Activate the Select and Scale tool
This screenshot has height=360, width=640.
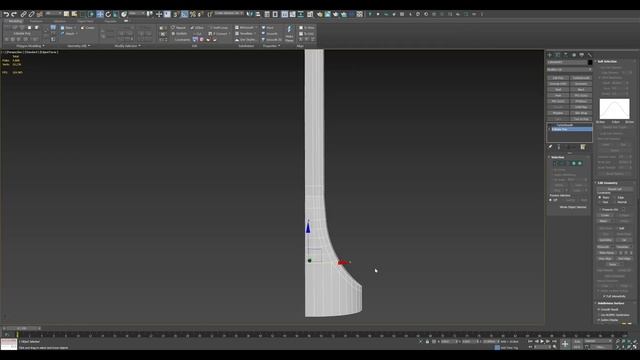point(116,14)
